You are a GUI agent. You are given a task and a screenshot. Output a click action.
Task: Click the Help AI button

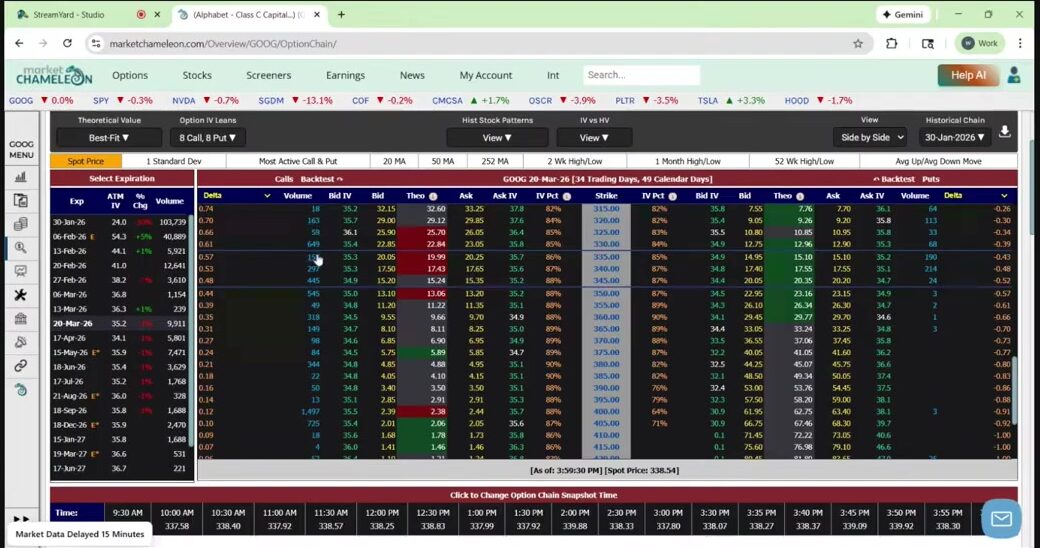point(968,75)
